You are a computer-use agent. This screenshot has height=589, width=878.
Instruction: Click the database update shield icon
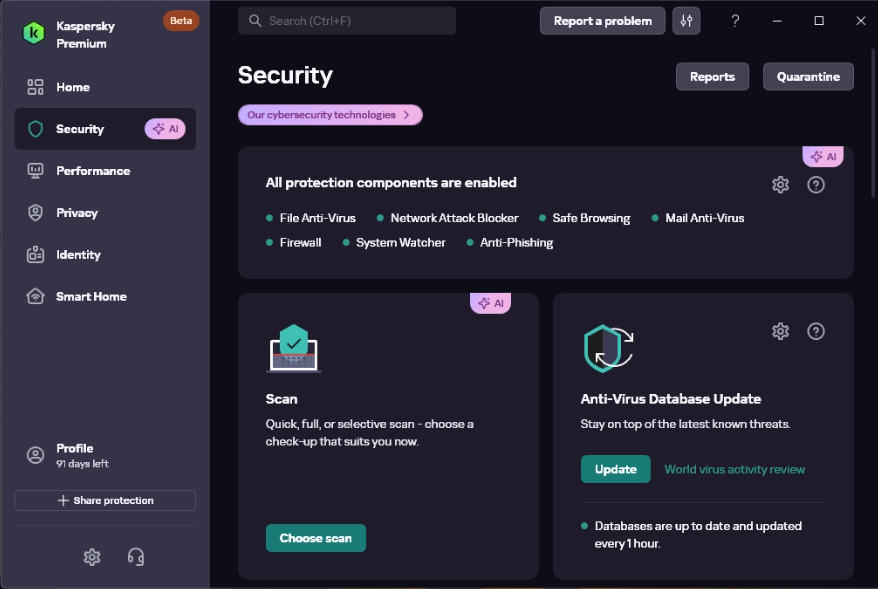[x=608, y=348]
